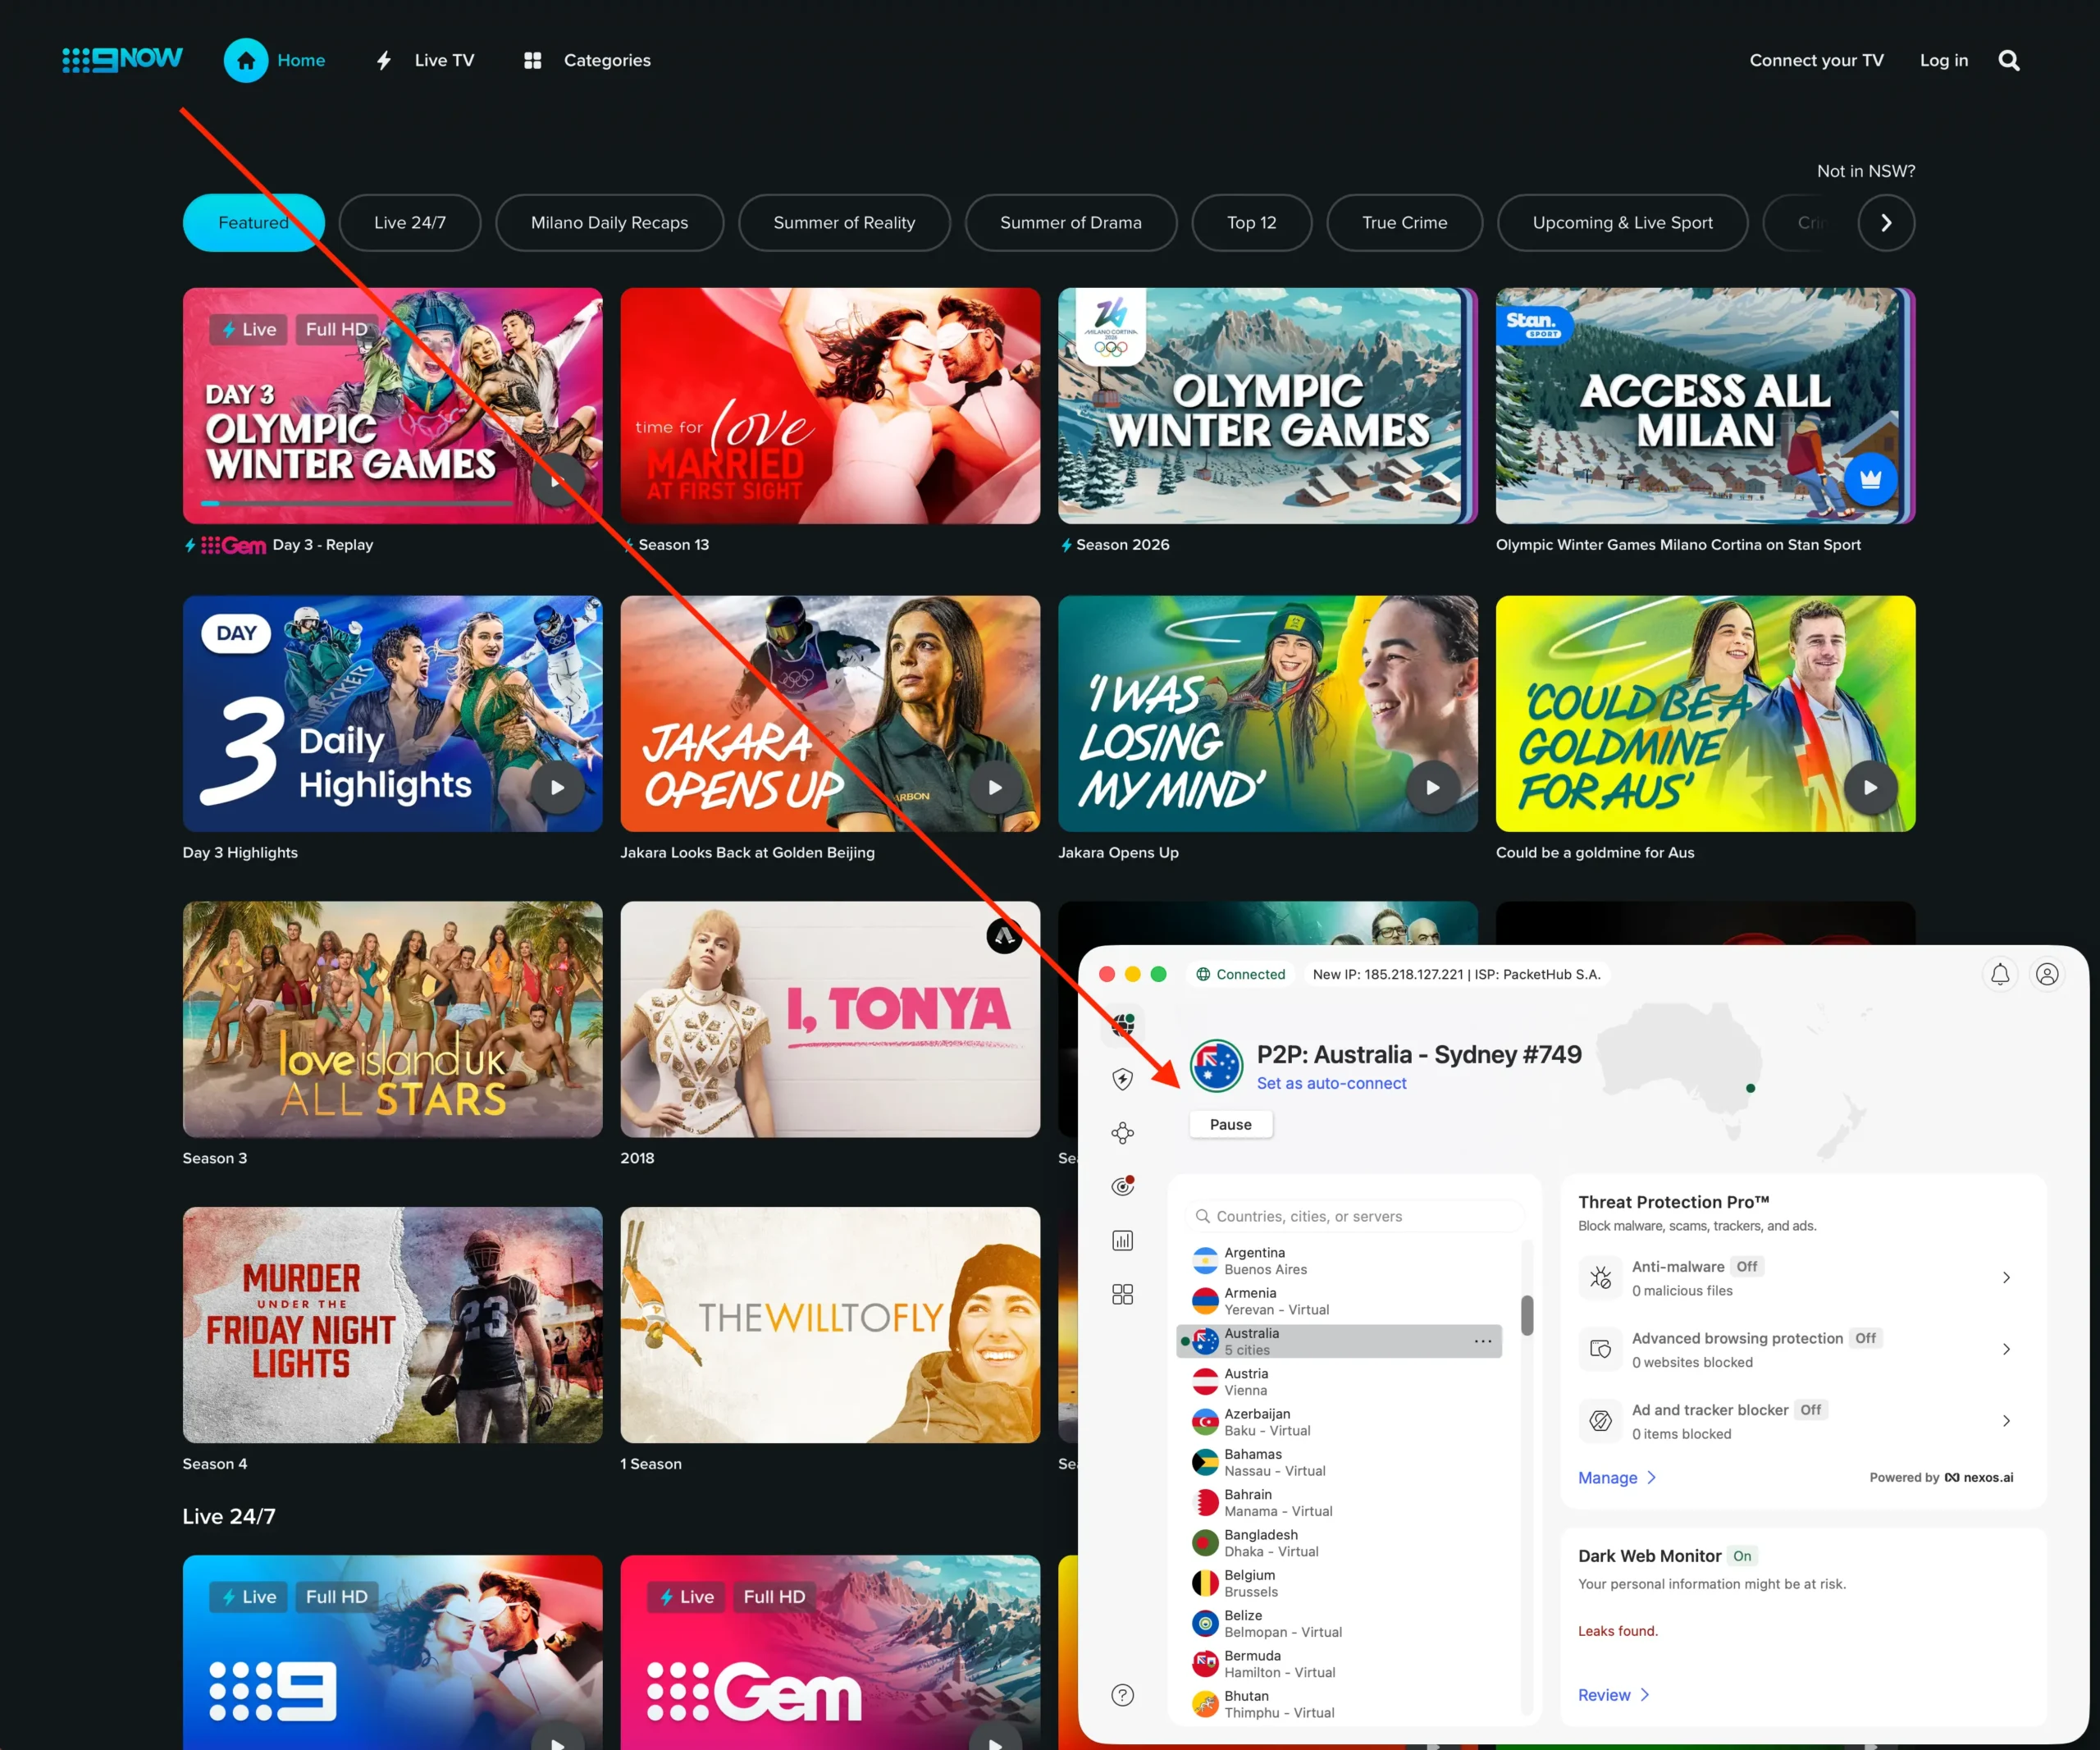Select the Meshnet icon in NordVPN sidebar
This screenshot has width=2100, height=1750.
(x=1123, y=1133)
